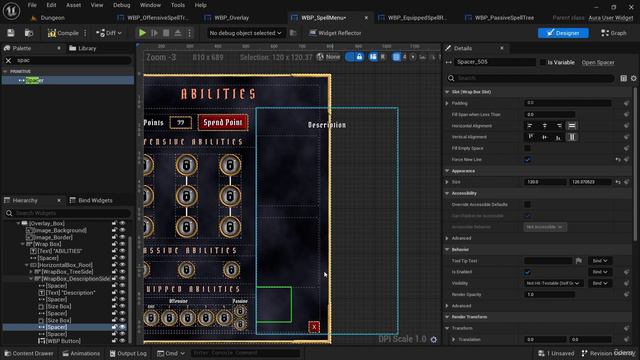
Task: Switch to Graph mode
Action: pos(614,33)
